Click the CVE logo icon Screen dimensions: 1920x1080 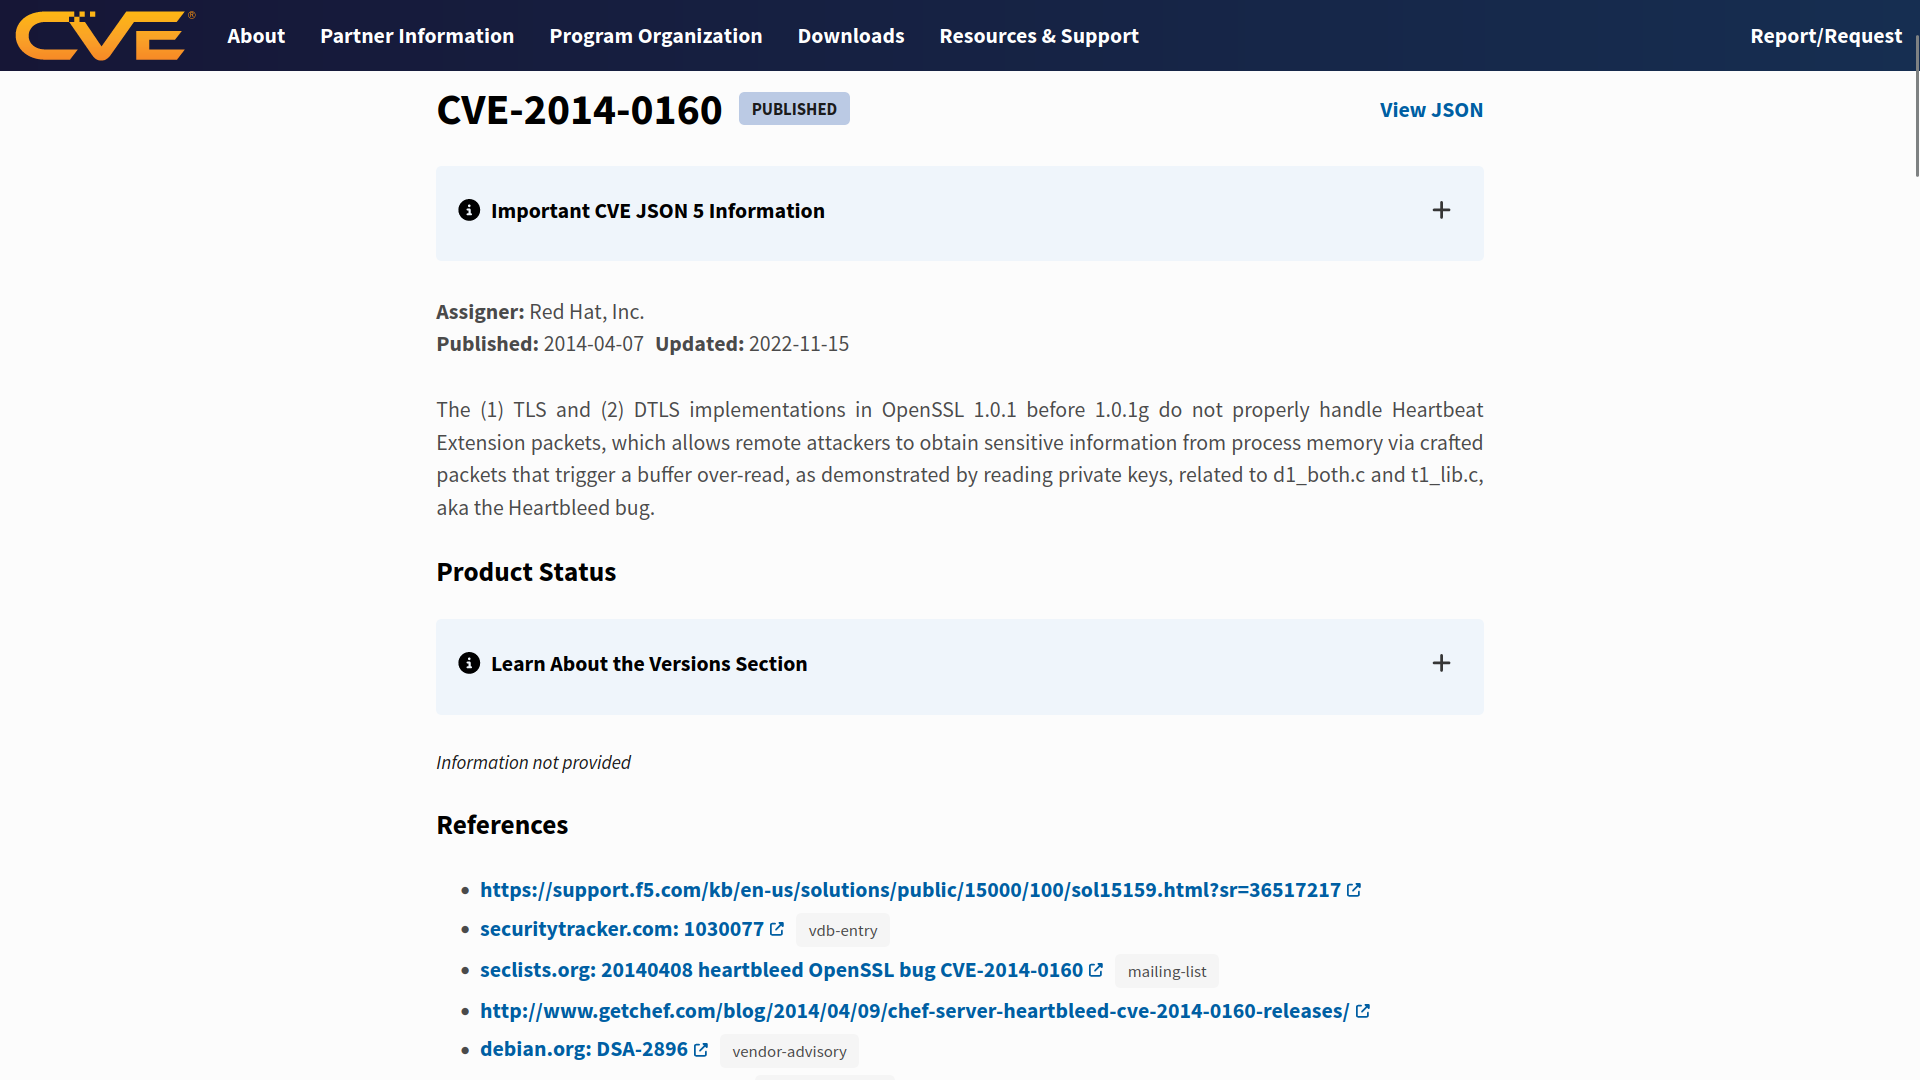tap(102, 36)
